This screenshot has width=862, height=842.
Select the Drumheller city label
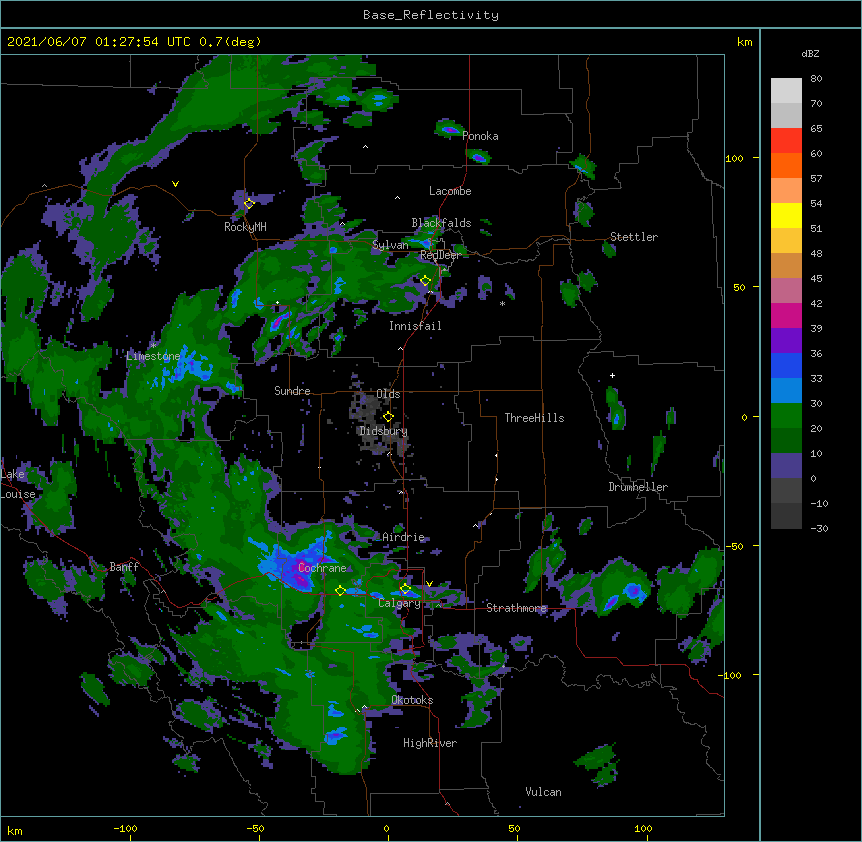pos(638,487)
